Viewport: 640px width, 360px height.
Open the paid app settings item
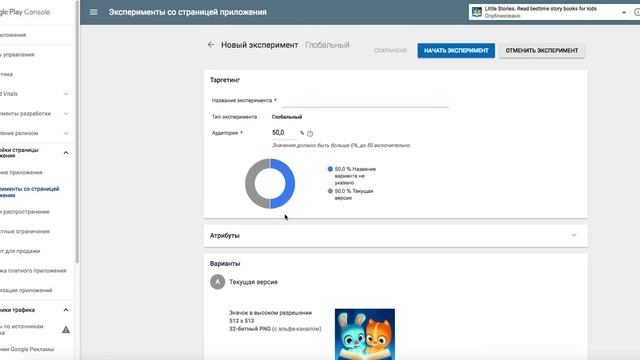point(33,270)
